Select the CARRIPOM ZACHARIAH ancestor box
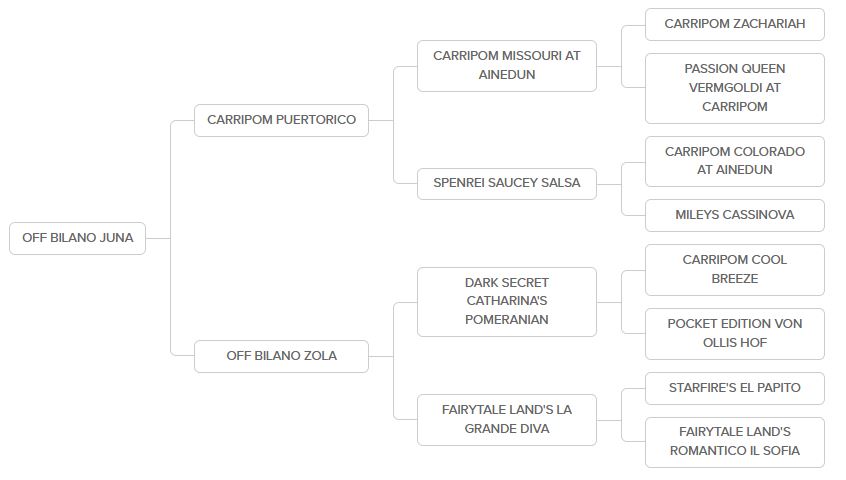Image resolution: width=846 pixels, height=480 pixels. [734, 24]
